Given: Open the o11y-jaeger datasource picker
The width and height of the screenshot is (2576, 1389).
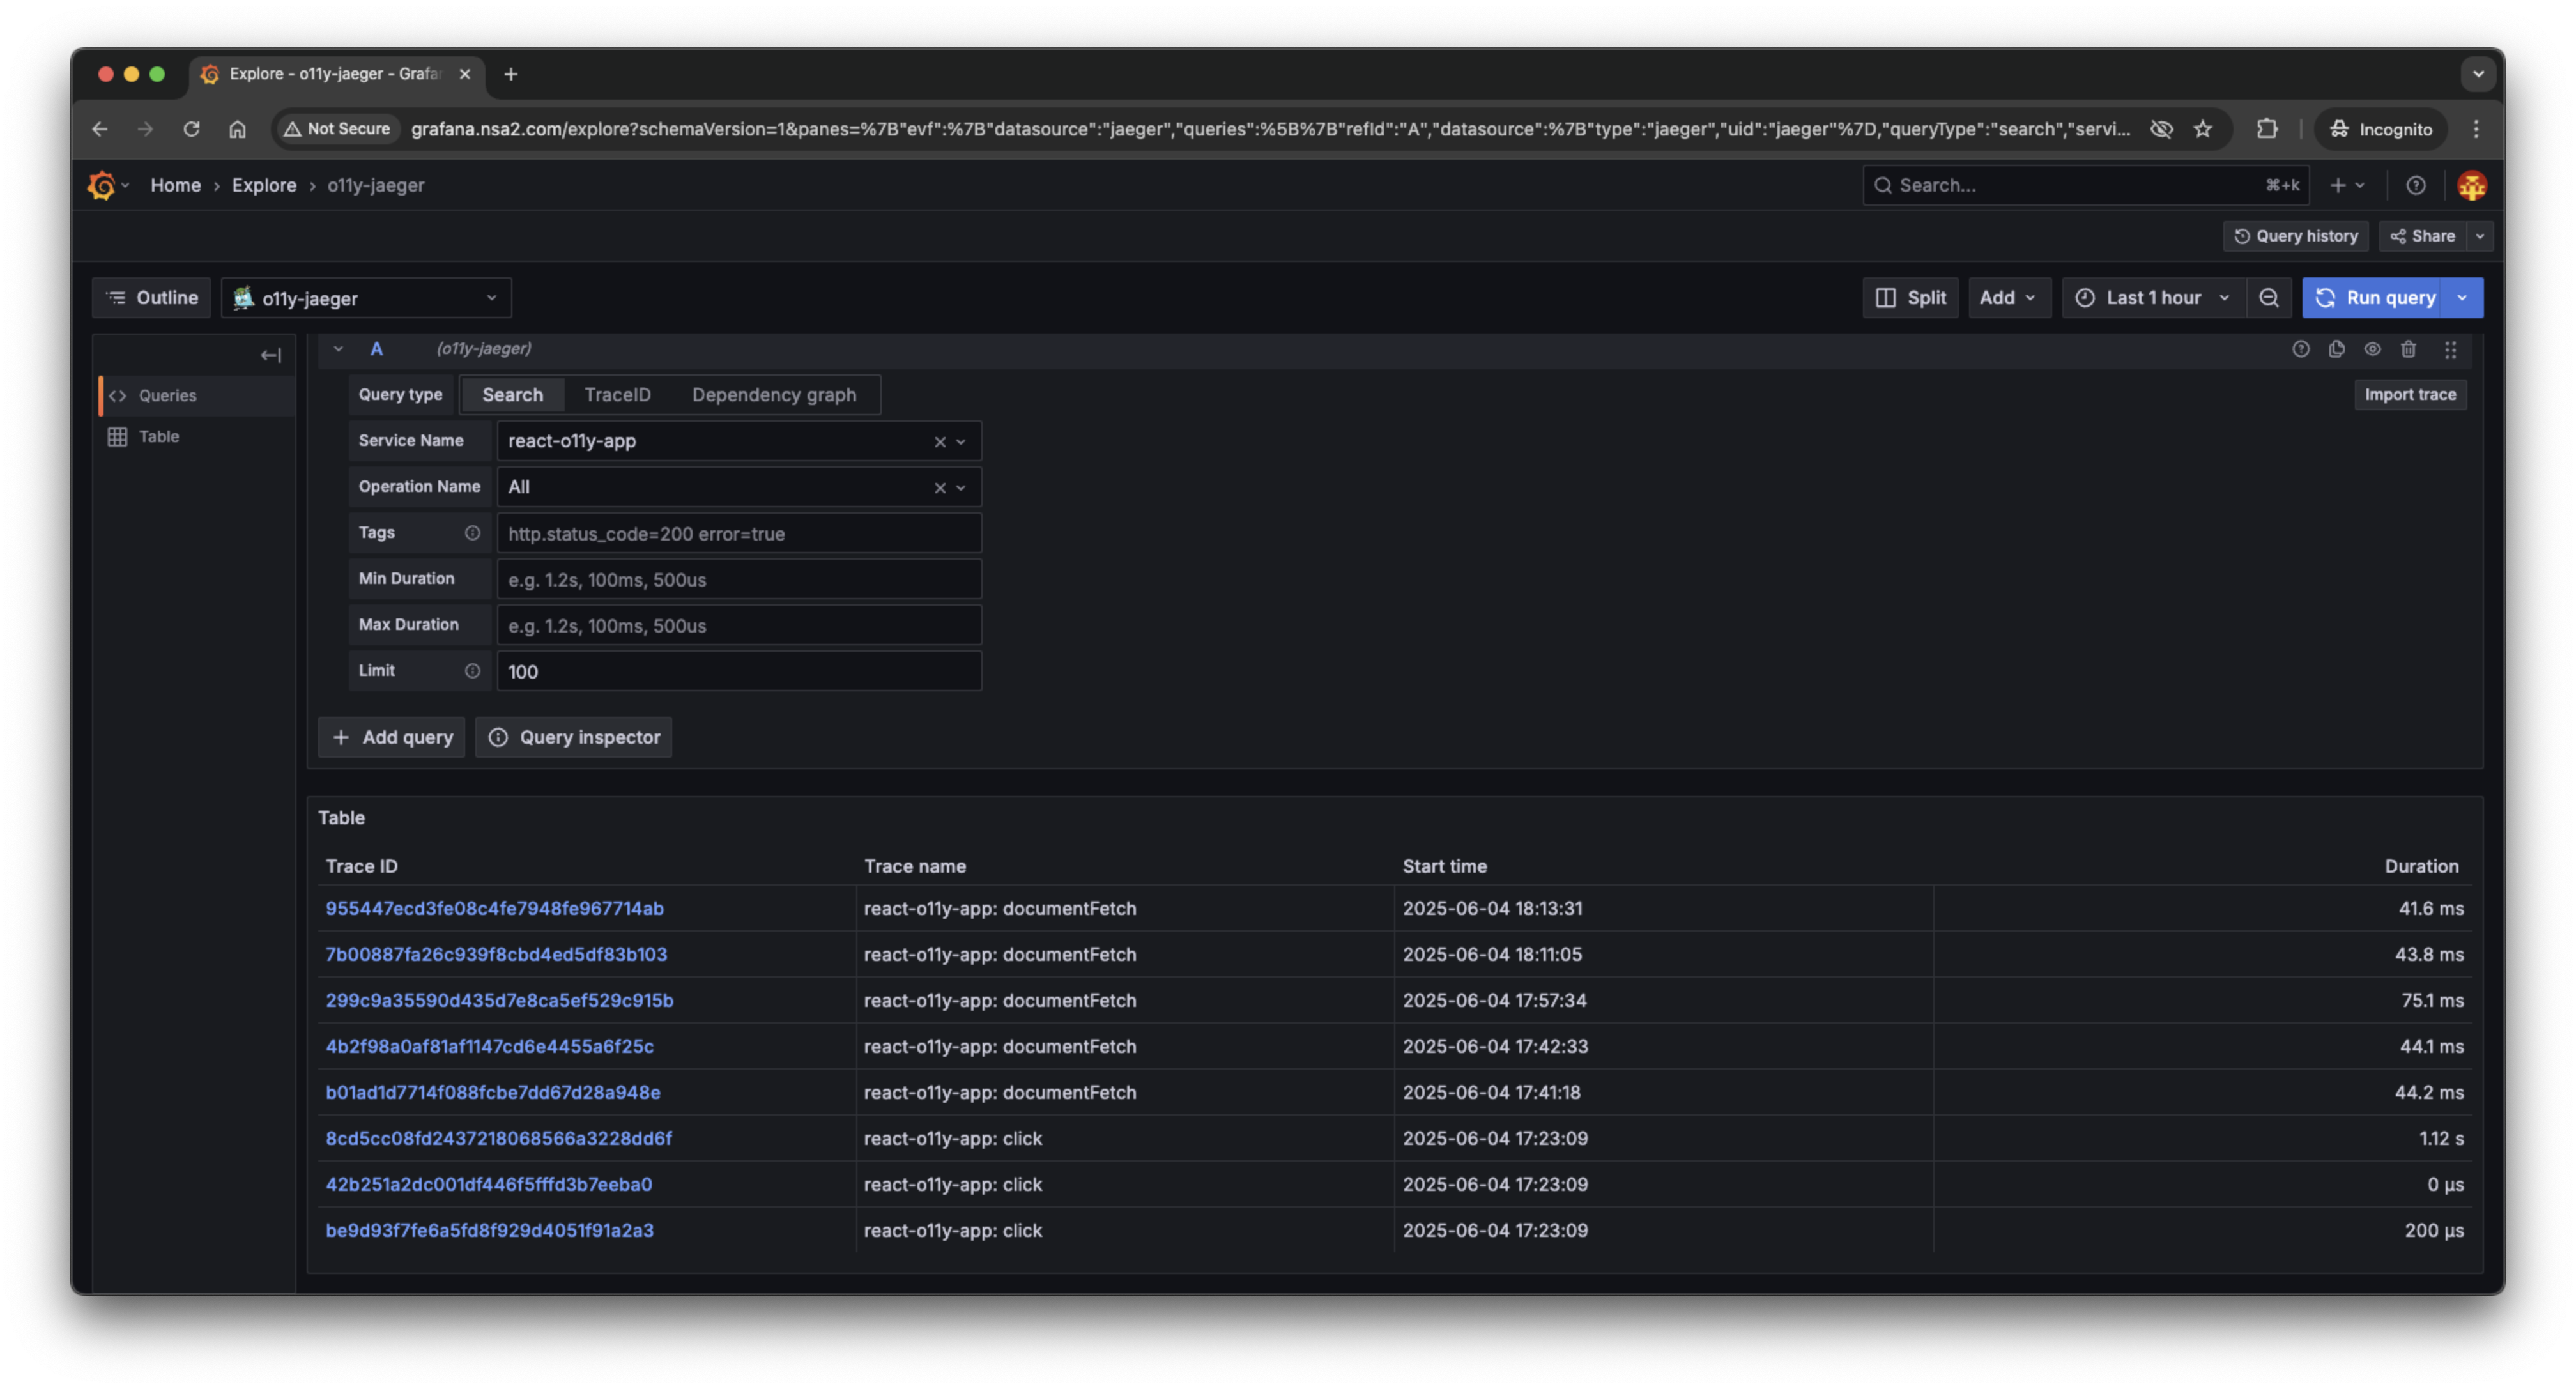Looking at the screenshot, I should click(366, 298).
